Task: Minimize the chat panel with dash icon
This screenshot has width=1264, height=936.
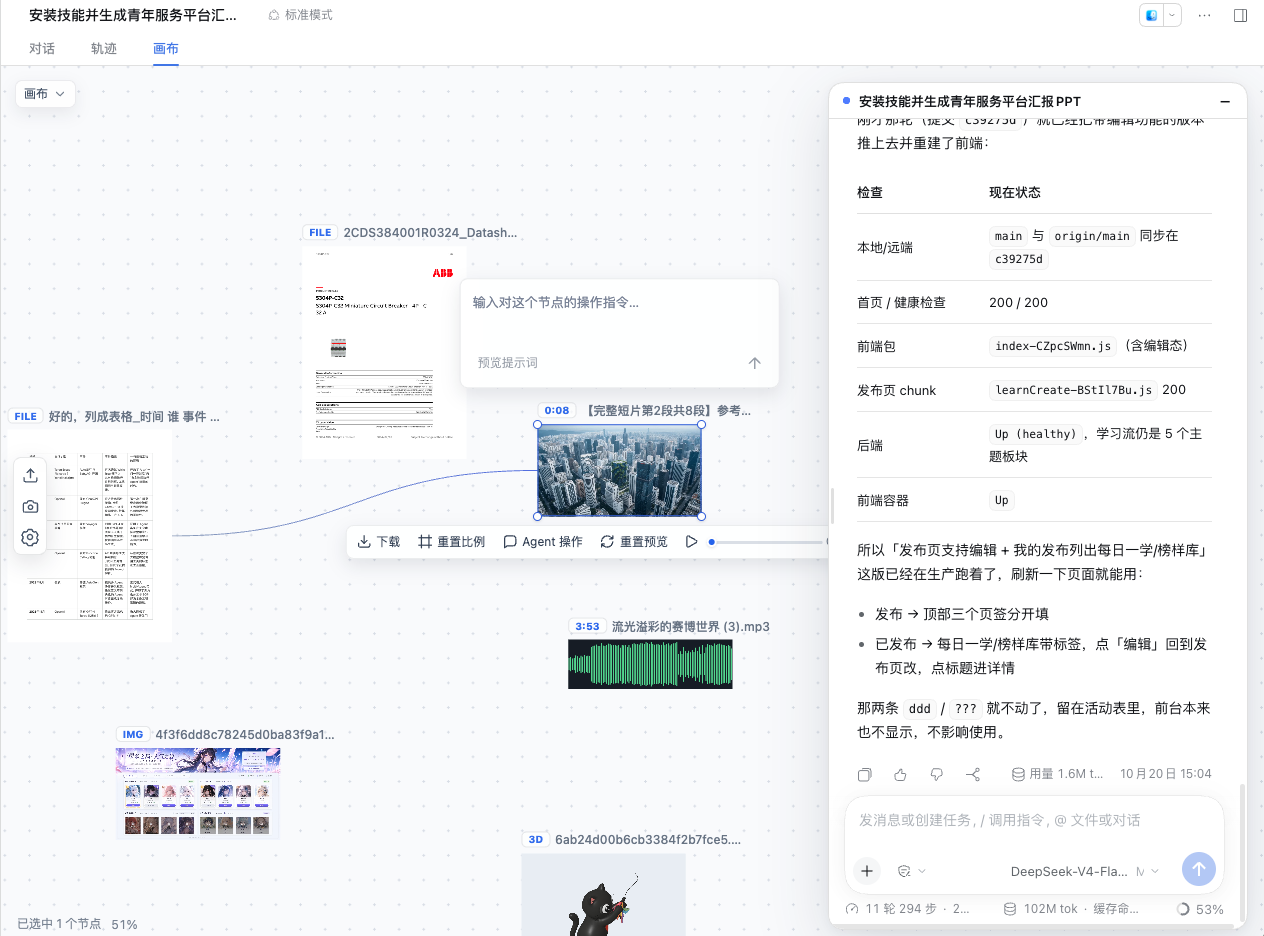Action: pyautogui.click(x=1225, y=101)
